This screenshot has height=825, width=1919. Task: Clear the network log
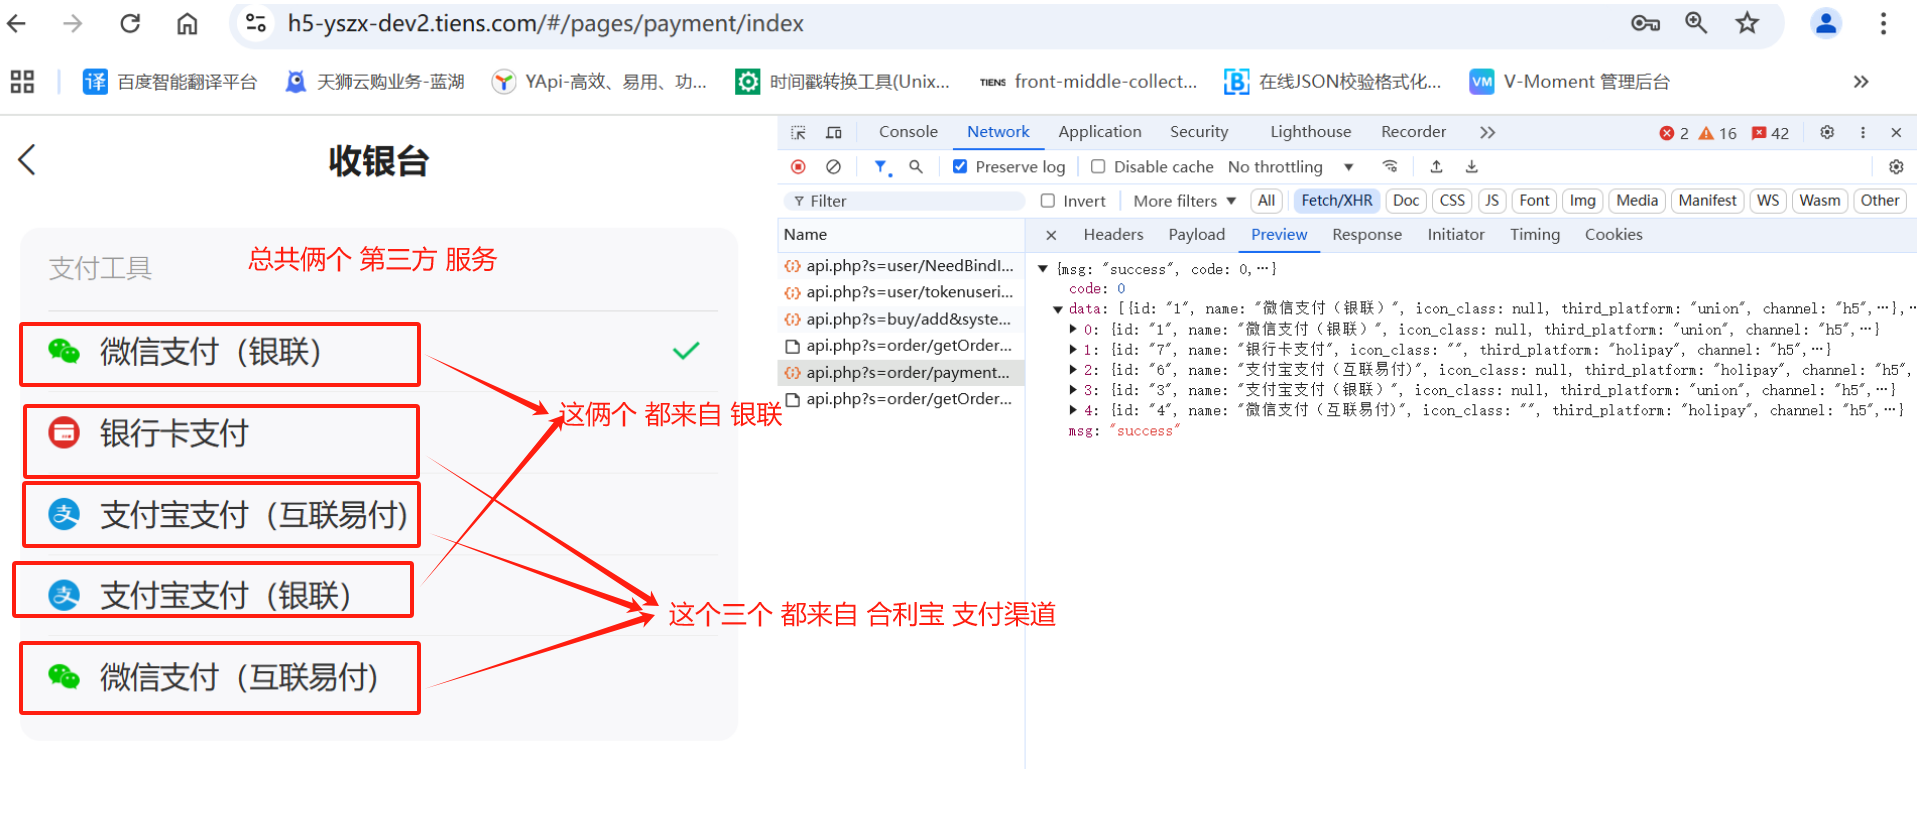(833, 167)
